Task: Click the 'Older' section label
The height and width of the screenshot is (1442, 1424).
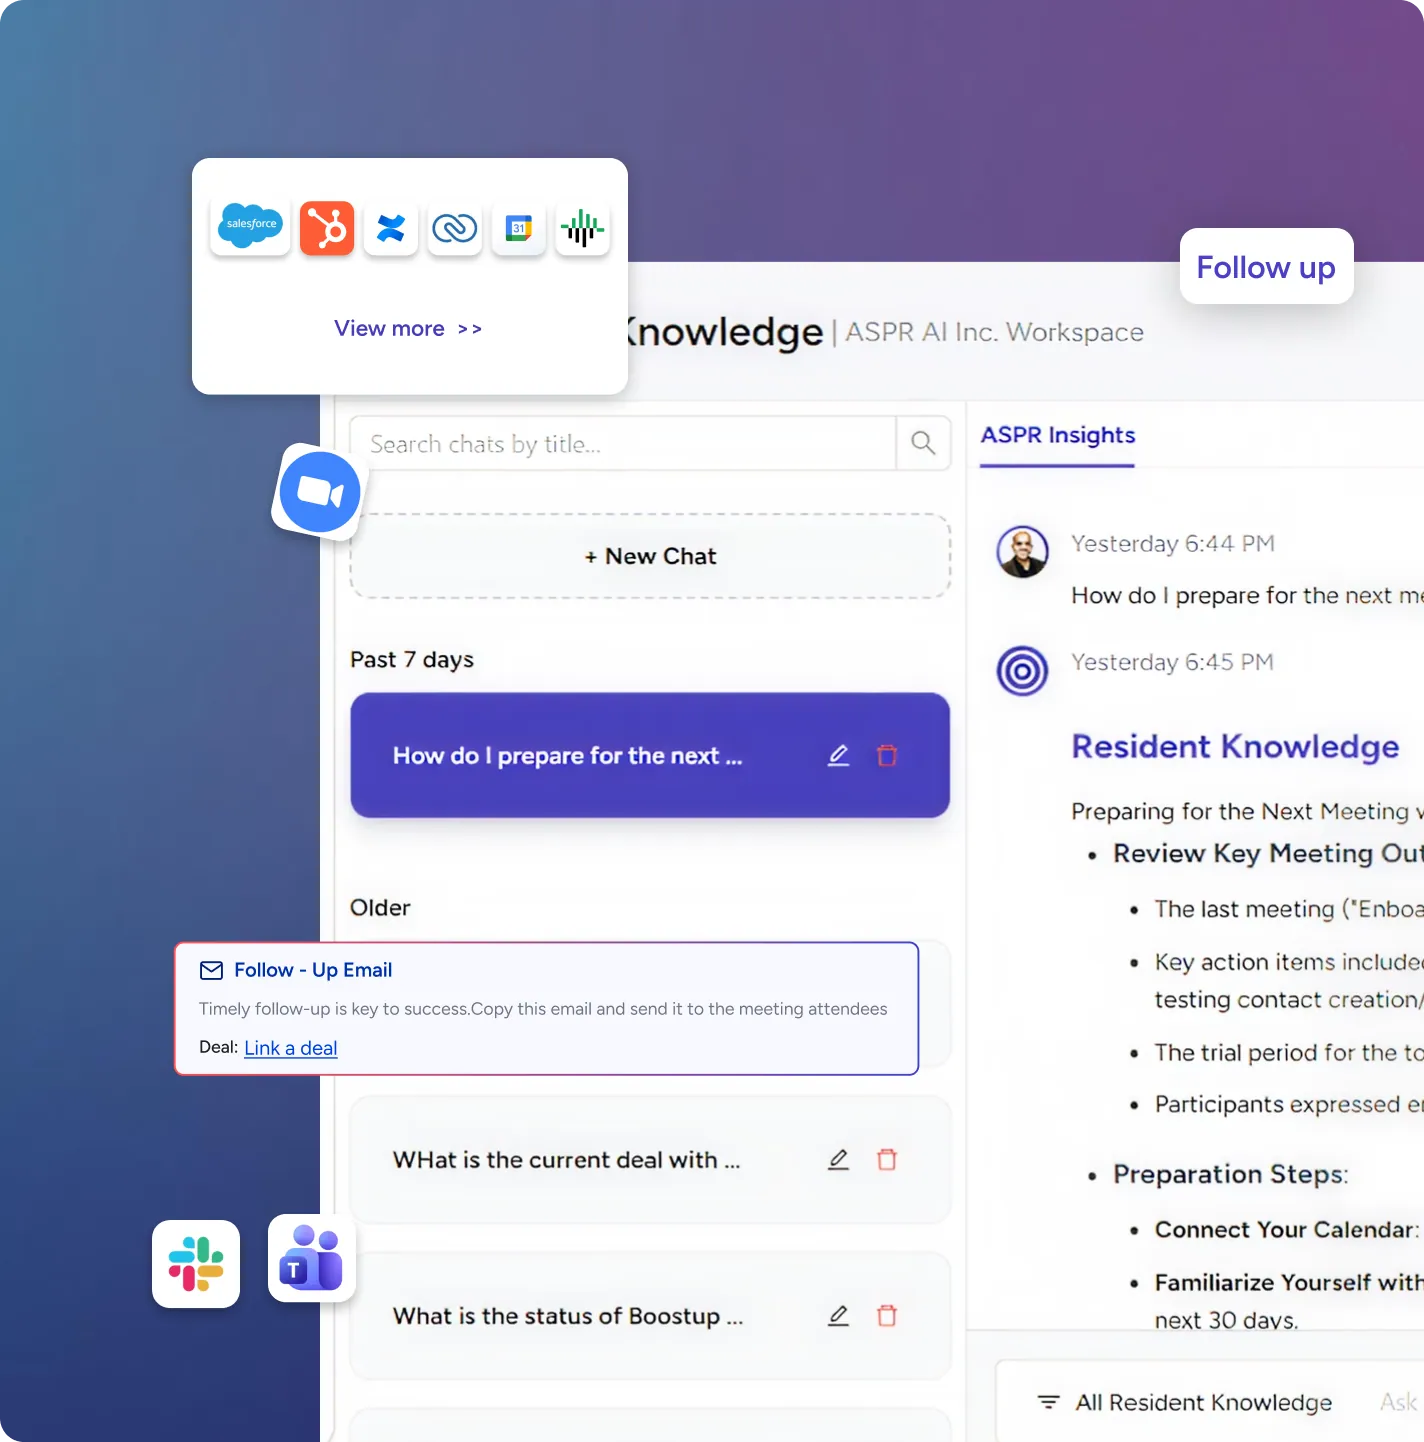Action: [x=380, y=908]
